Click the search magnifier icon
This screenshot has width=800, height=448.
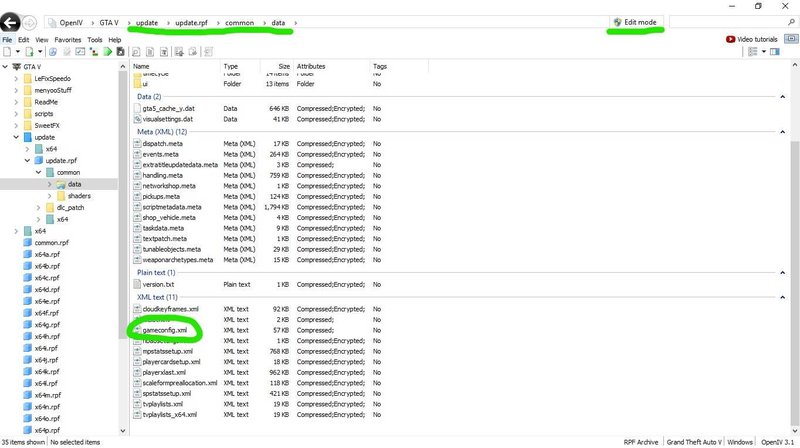tap(791, 22)
